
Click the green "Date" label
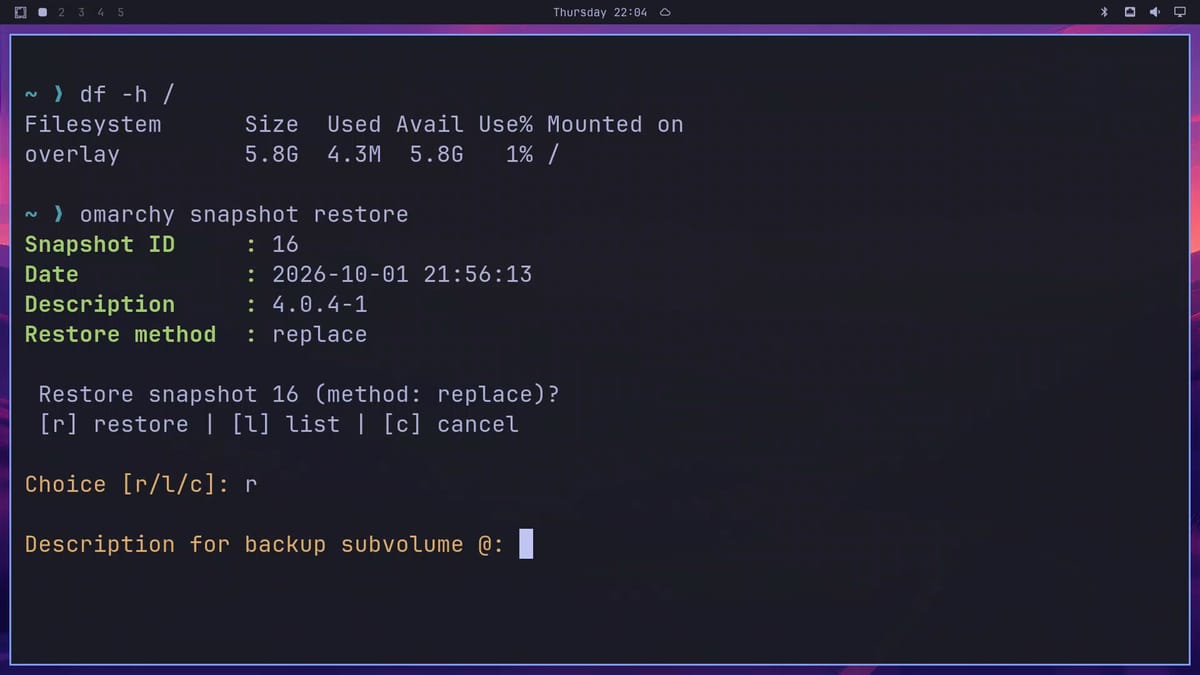pyautogui.click(x=51, y=274)
